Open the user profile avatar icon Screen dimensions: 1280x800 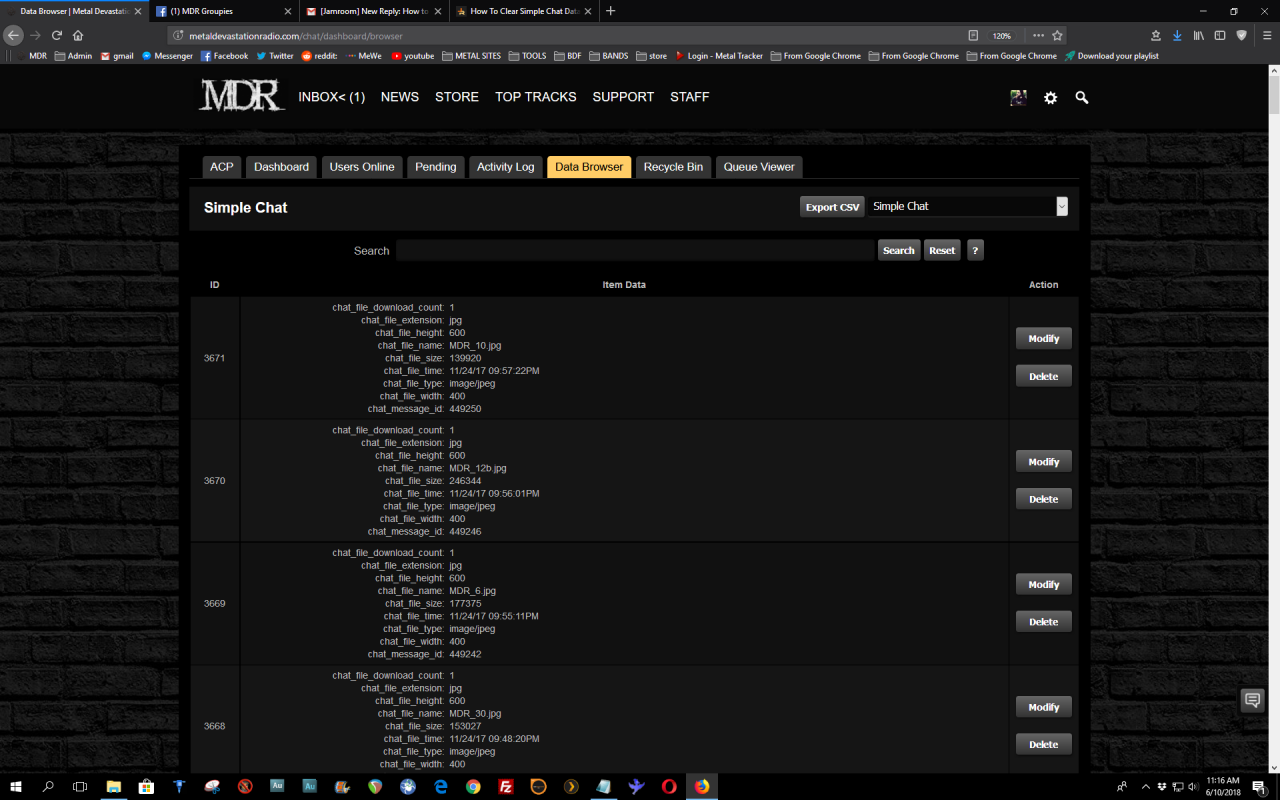coord(1018,98)
